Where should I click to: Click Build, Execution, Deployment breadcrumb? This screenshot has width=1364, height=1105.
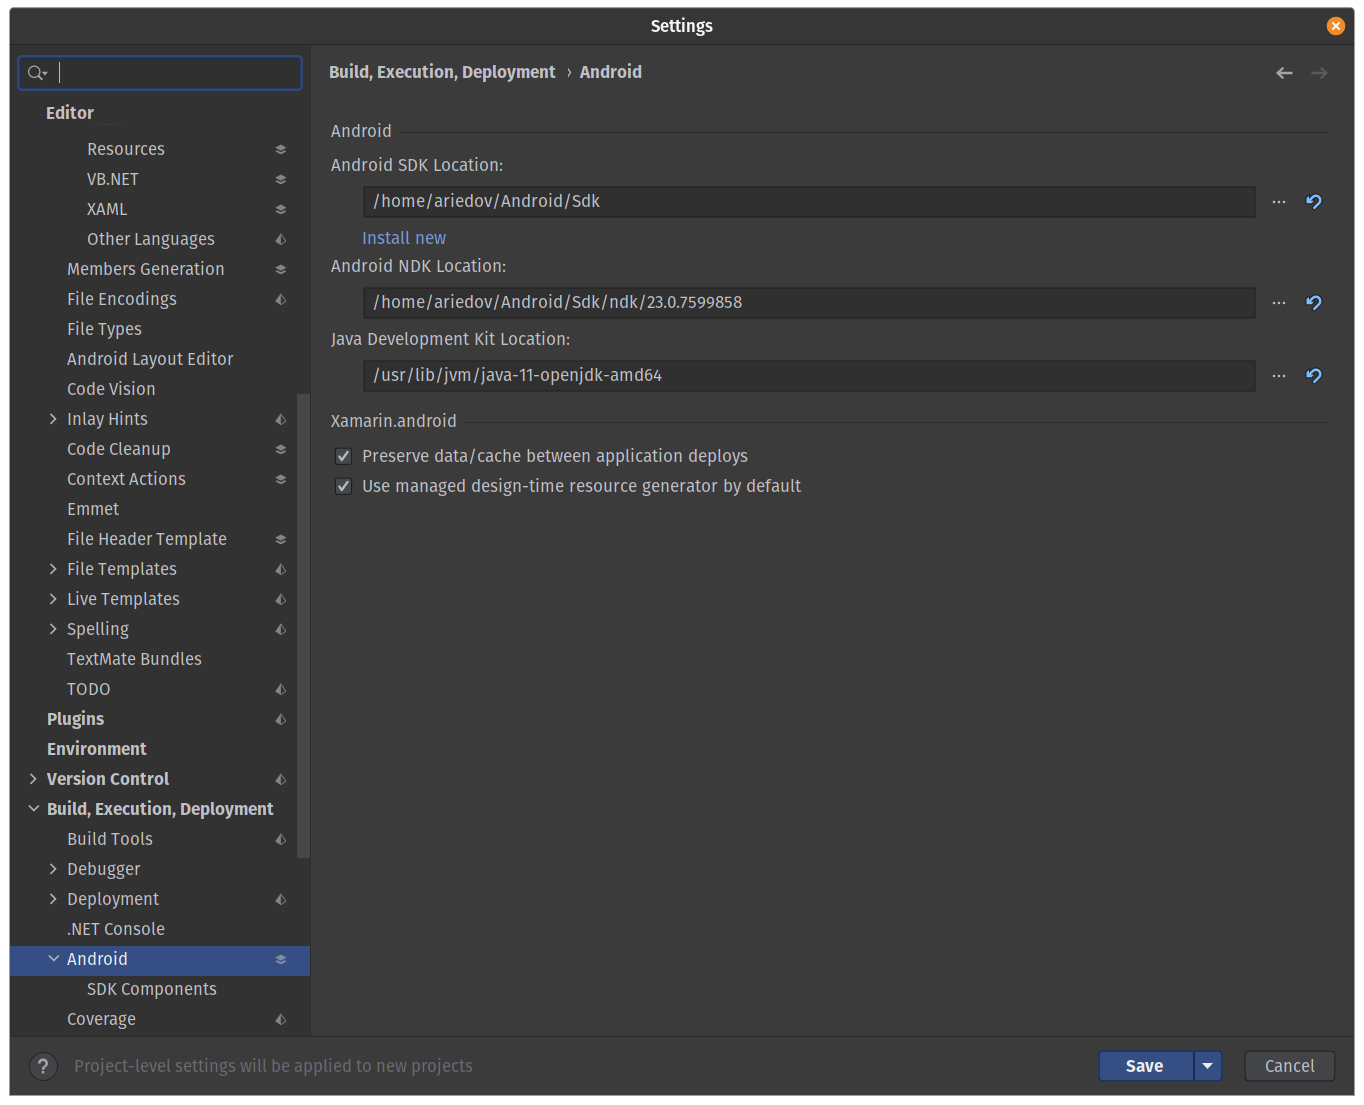click(x=442, y=72)
